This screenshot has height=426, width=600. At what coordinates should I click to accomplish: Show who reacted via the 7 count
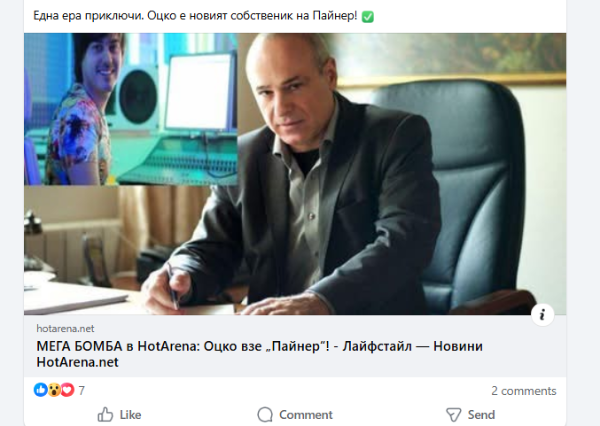click(x=82, y=390)
